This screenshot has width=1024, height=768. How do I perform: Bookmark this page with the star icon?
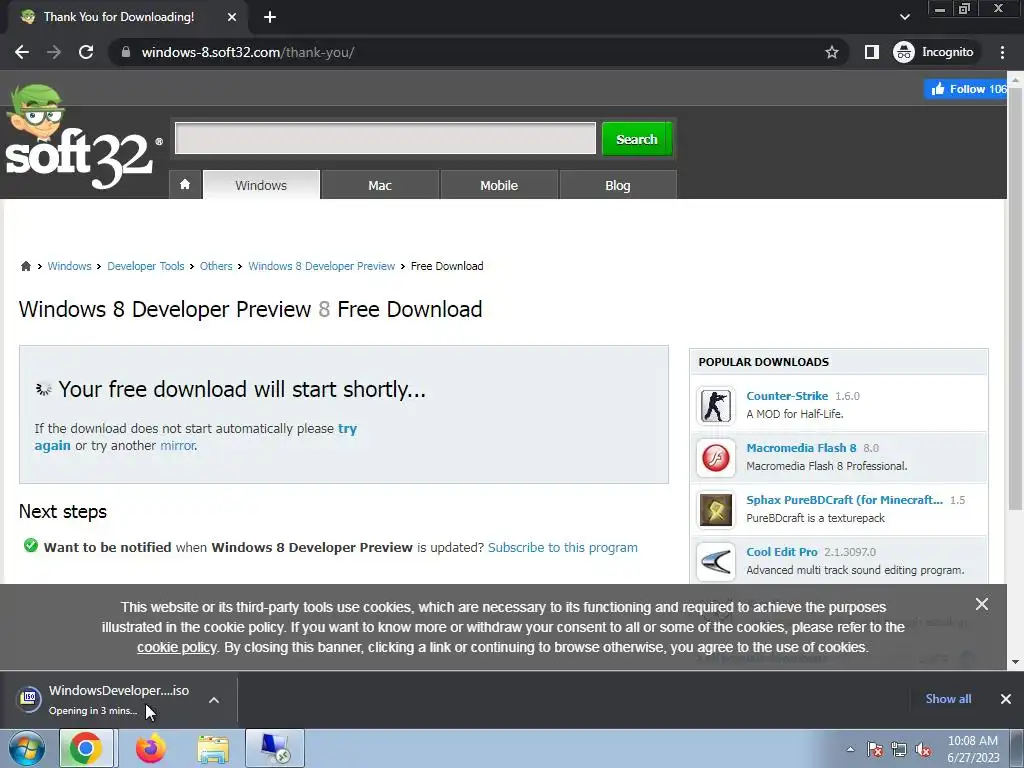pyautogui.click(x=831, y=52)
